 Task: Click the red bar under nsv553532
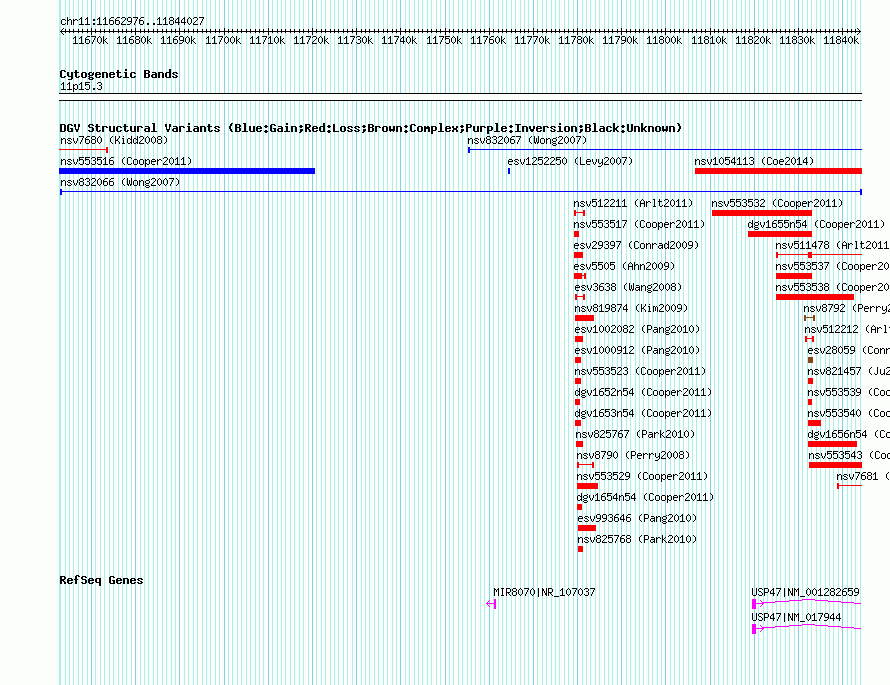(x=762, y=213)
